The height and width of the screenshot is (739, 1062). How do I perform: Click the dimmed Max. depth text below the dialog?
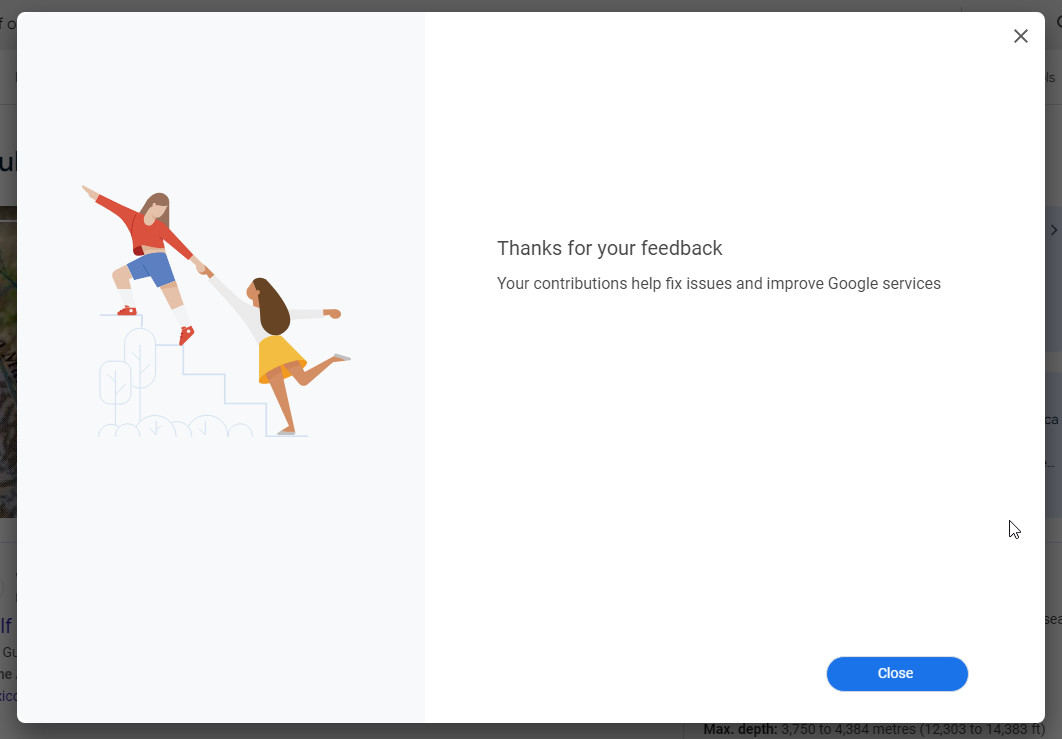pyautogui.click(x=874, y=730)
